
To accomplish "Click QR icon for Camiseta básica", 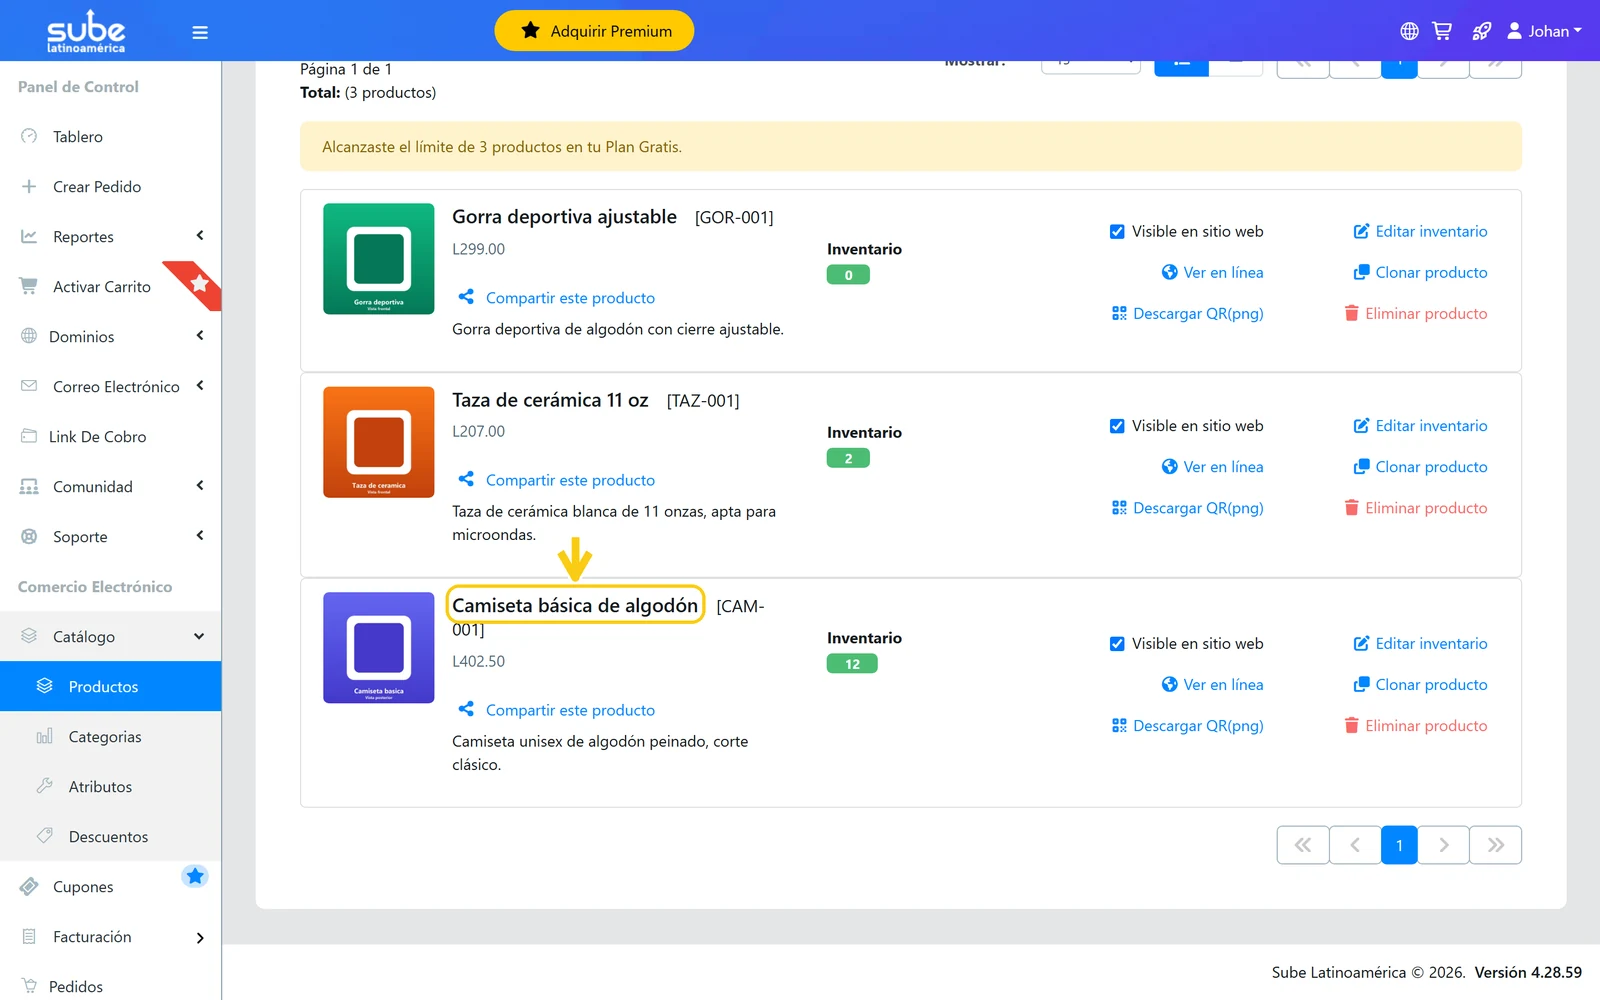I will 1119,726.
